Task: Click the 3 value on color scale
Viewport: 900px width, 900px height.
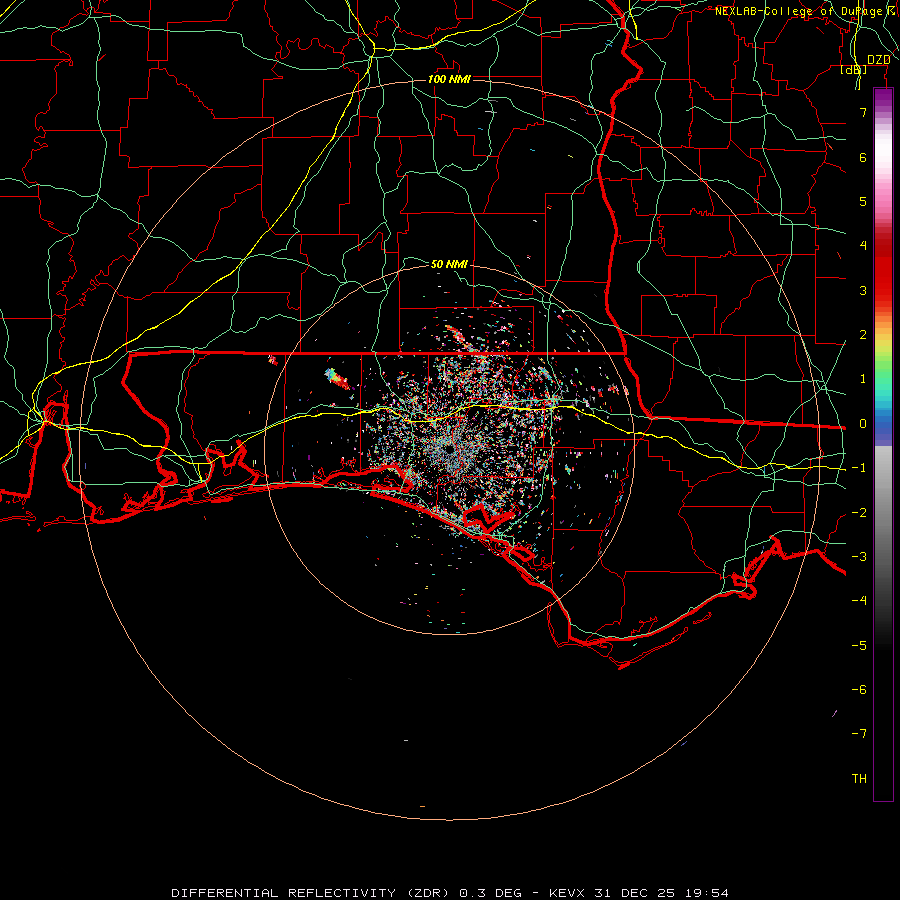Action: coord(863,290)
